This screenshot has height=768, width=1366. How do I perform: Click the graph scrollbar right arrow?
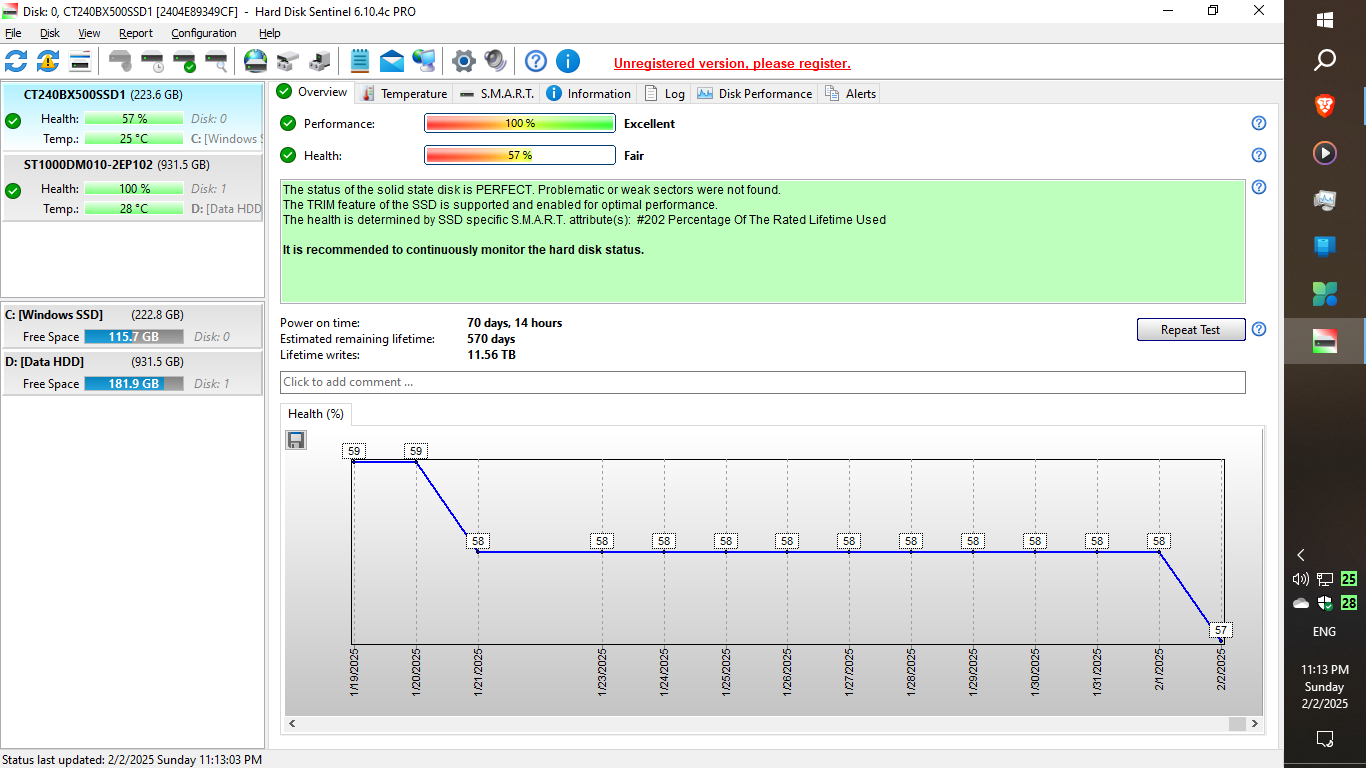1256,723
